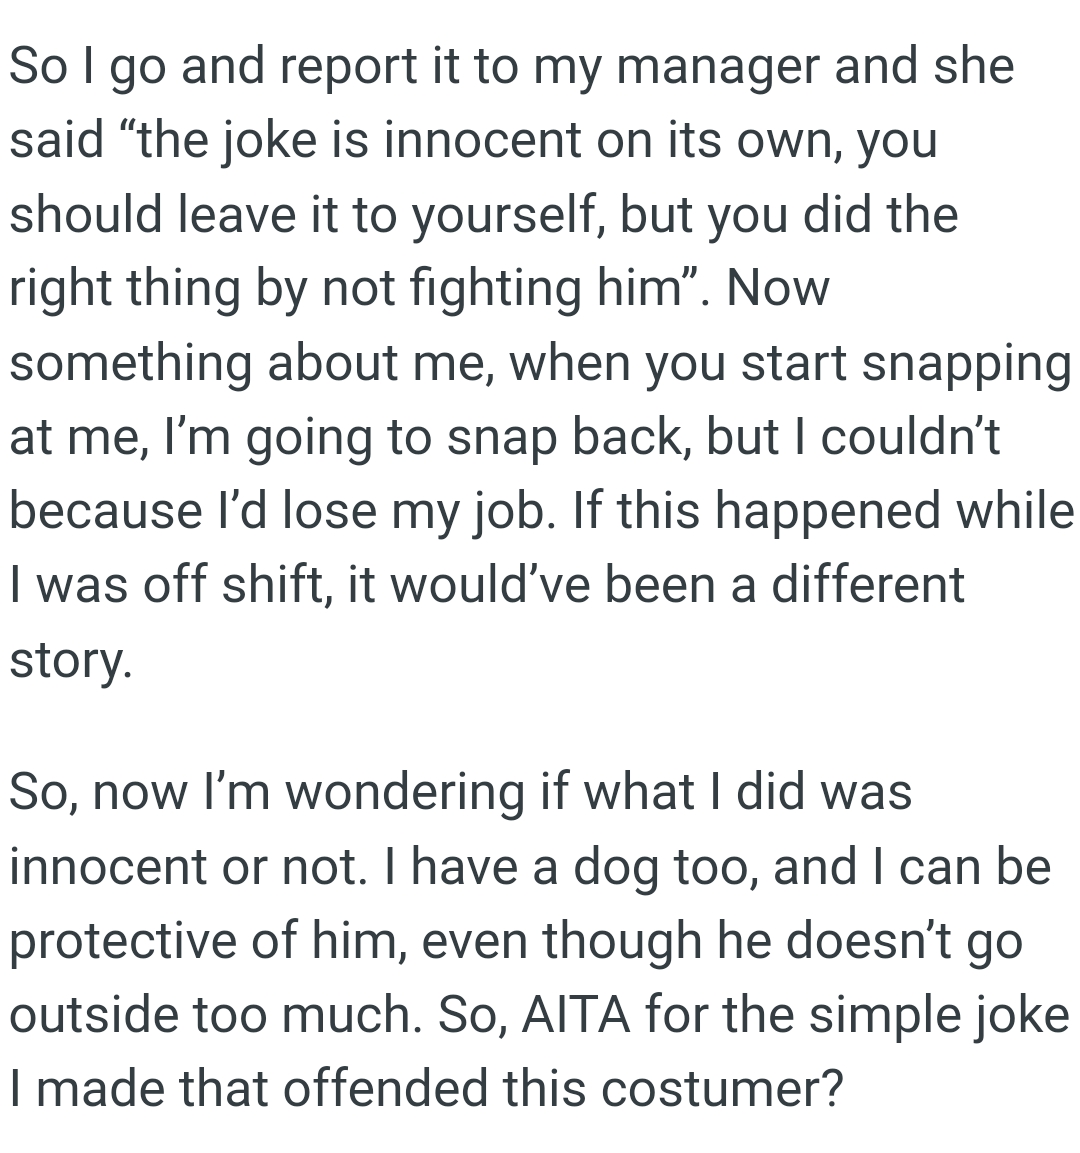Image resolution: width=1080 pixels, height=1153 pixels.
Task: Click the word "couldn't" in the text
Action: (910, 437)
